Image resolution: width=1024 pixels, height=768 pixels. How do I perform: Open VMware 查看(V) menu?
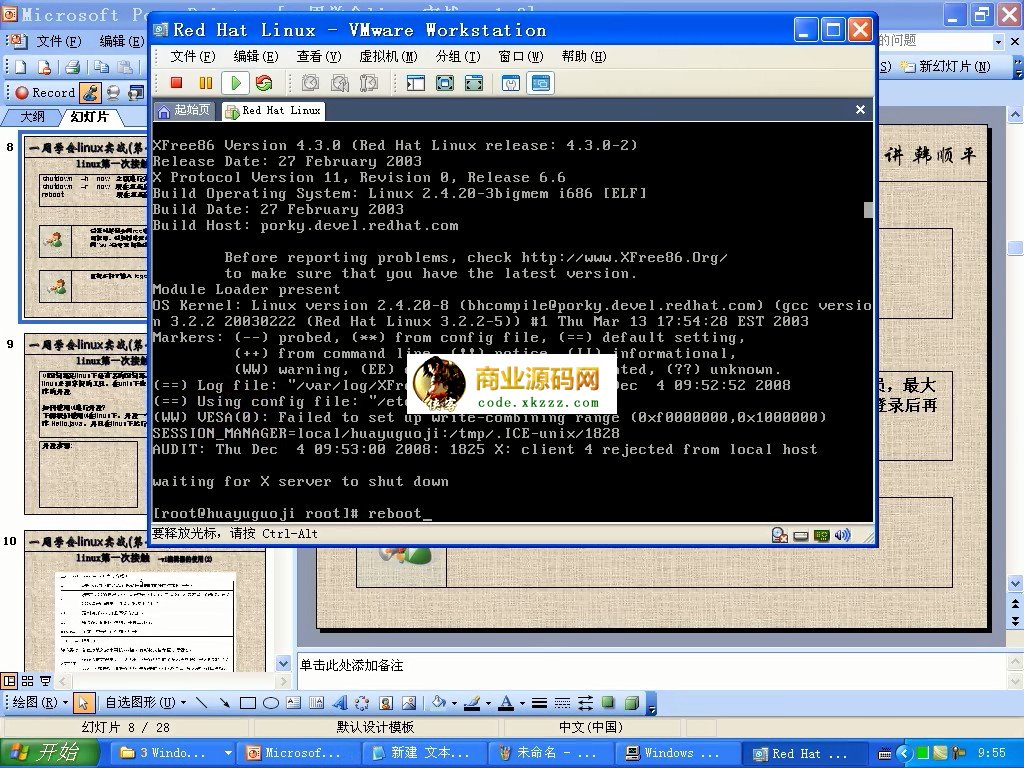(x=319, y=56)
